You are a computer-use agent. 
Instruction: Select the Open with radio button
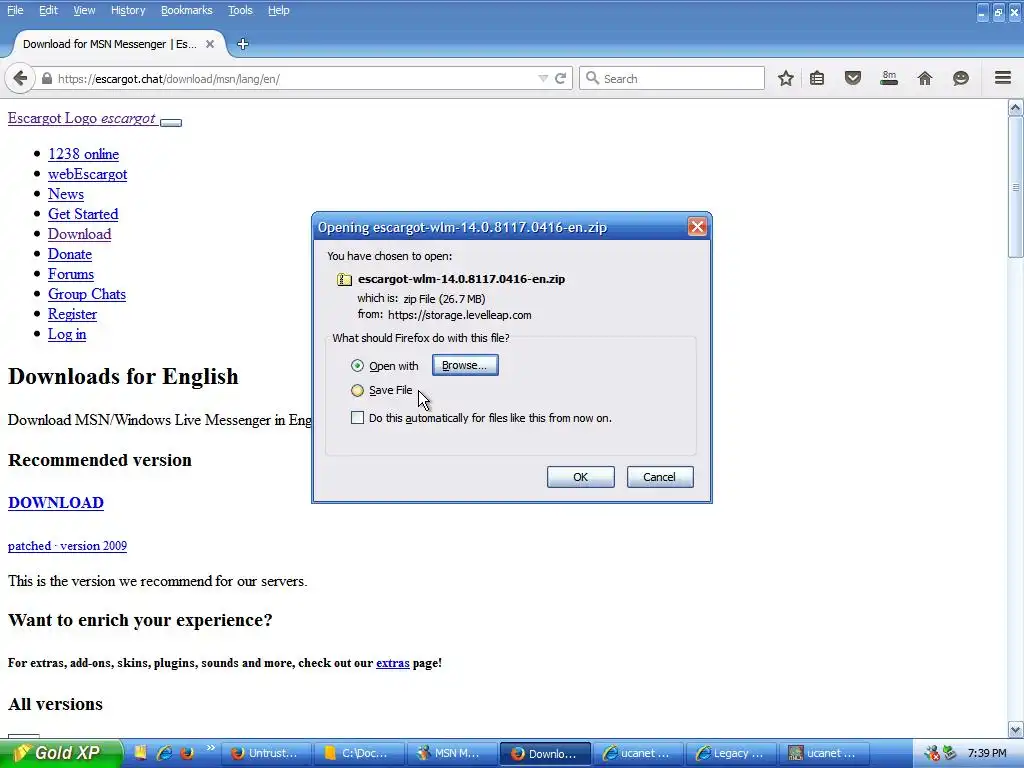pyautogui.click(x=357, y=366)
